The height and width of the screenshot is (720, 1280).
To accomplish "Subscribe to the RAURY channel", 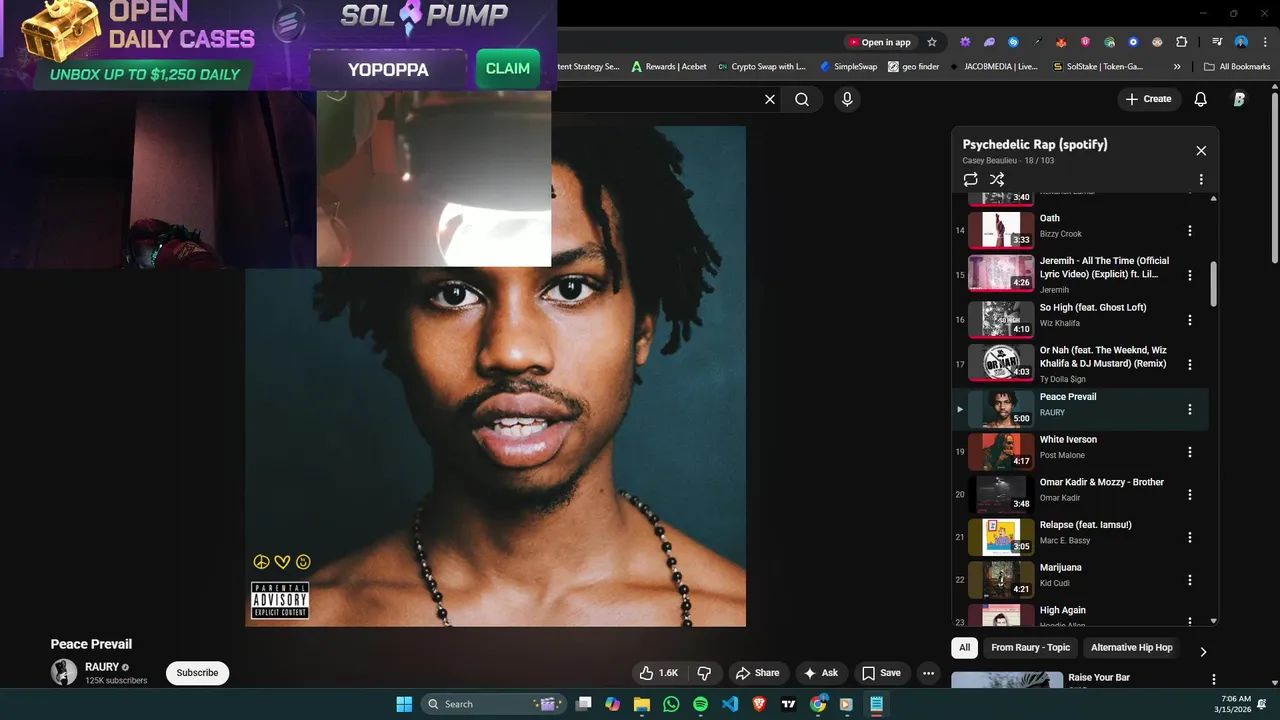I will point(197,673).
